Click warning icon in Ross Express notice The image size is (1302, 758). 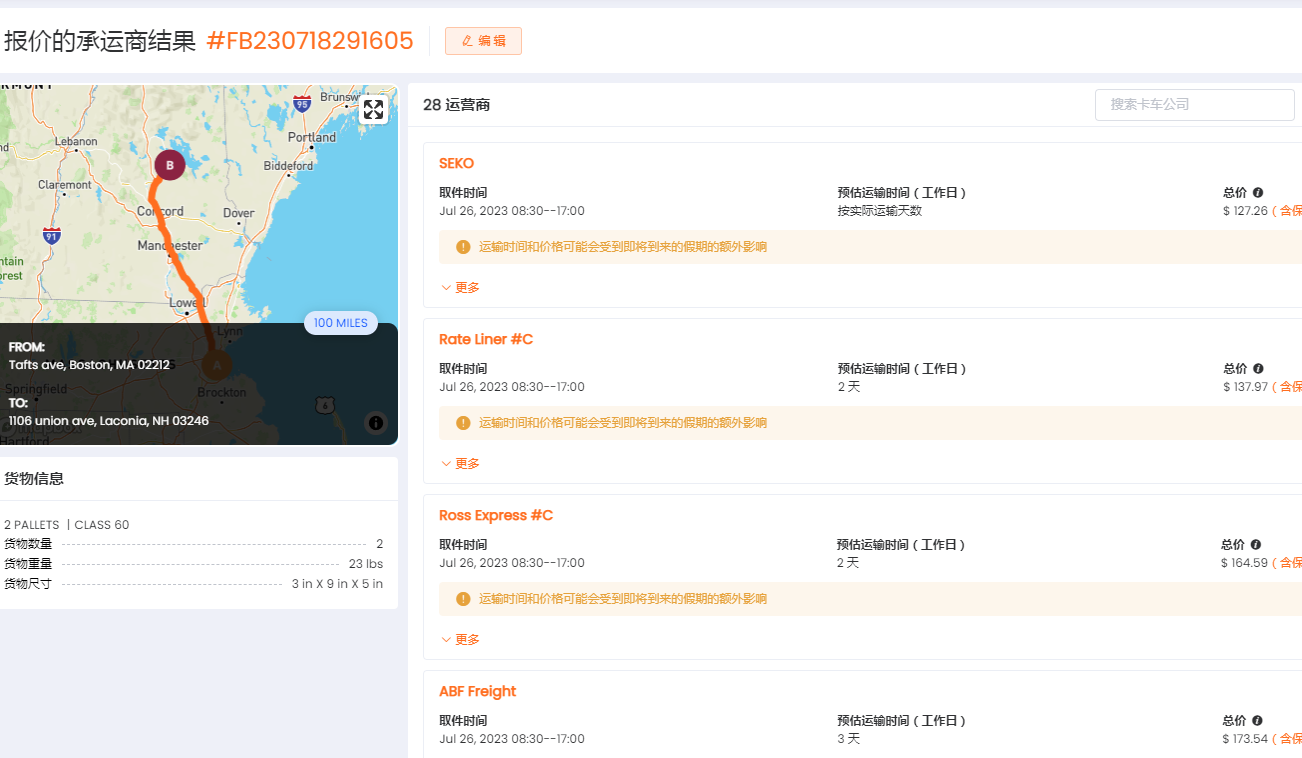pos(463,599)
